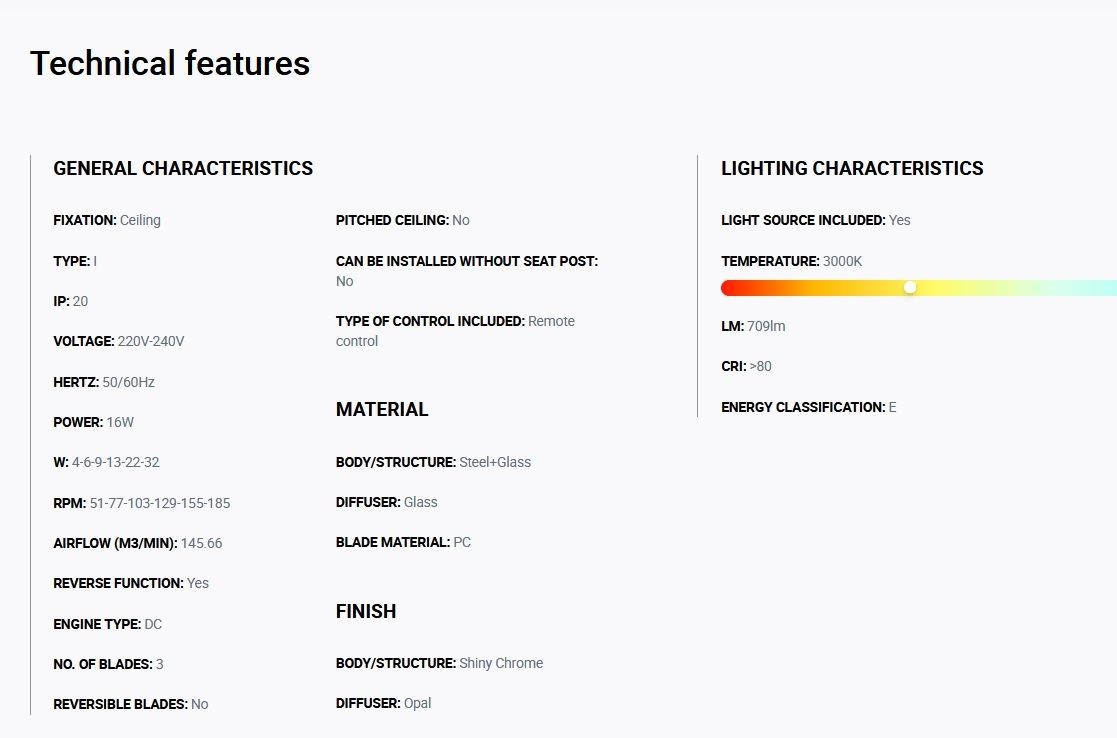Click the No. of Blades entry
This screenshot has height=738, width=1117.
pyautogui.click(x=108, y=664)
